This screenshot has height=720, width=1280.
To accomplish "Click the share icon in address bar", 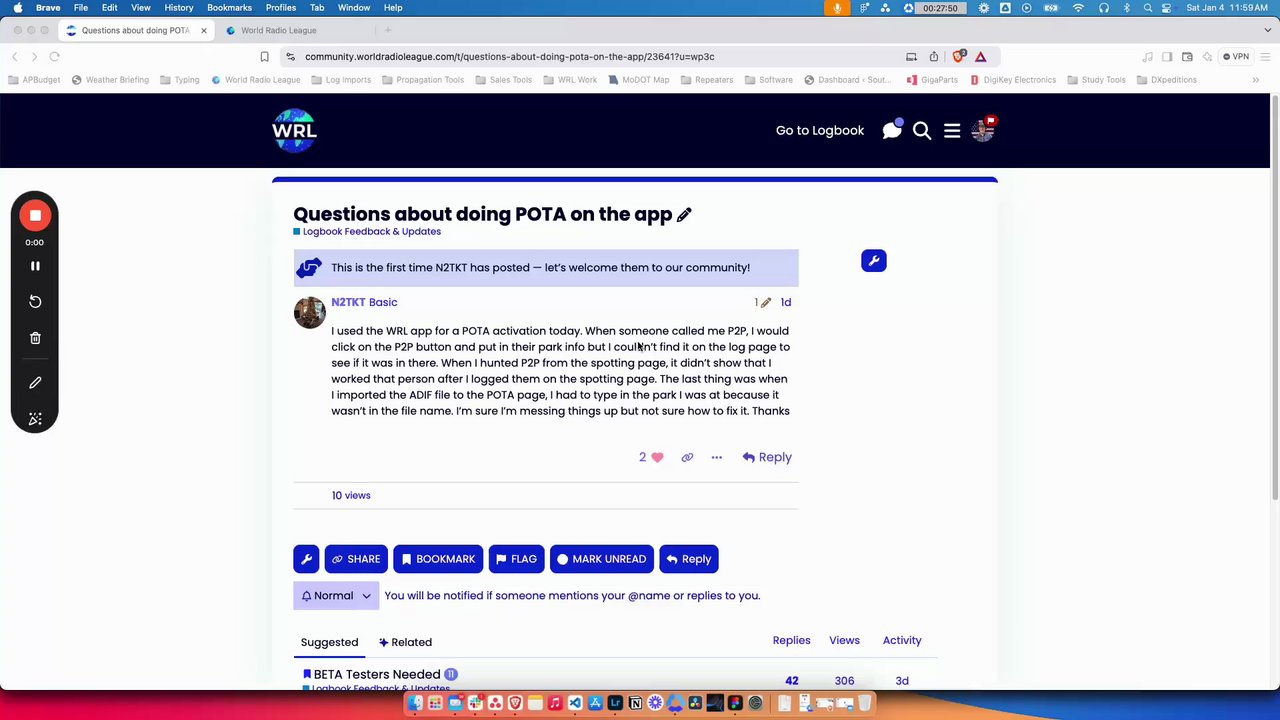I will pyautogui.click(x=934, y=56).
